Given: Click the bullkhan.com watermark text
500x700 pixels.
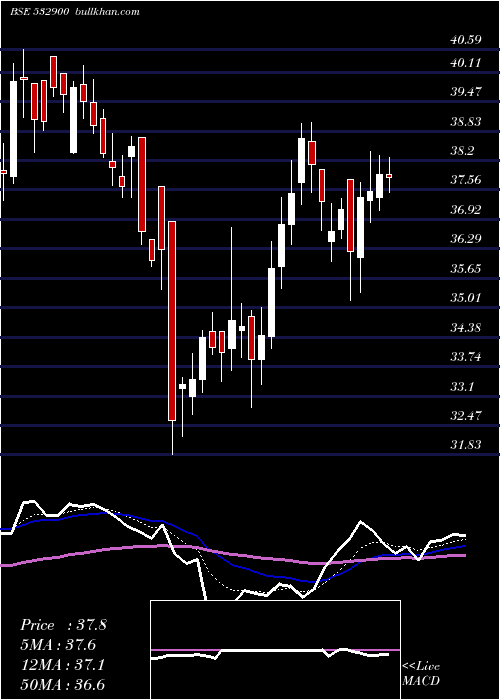Looking at the screenshot, I should 106,11.
